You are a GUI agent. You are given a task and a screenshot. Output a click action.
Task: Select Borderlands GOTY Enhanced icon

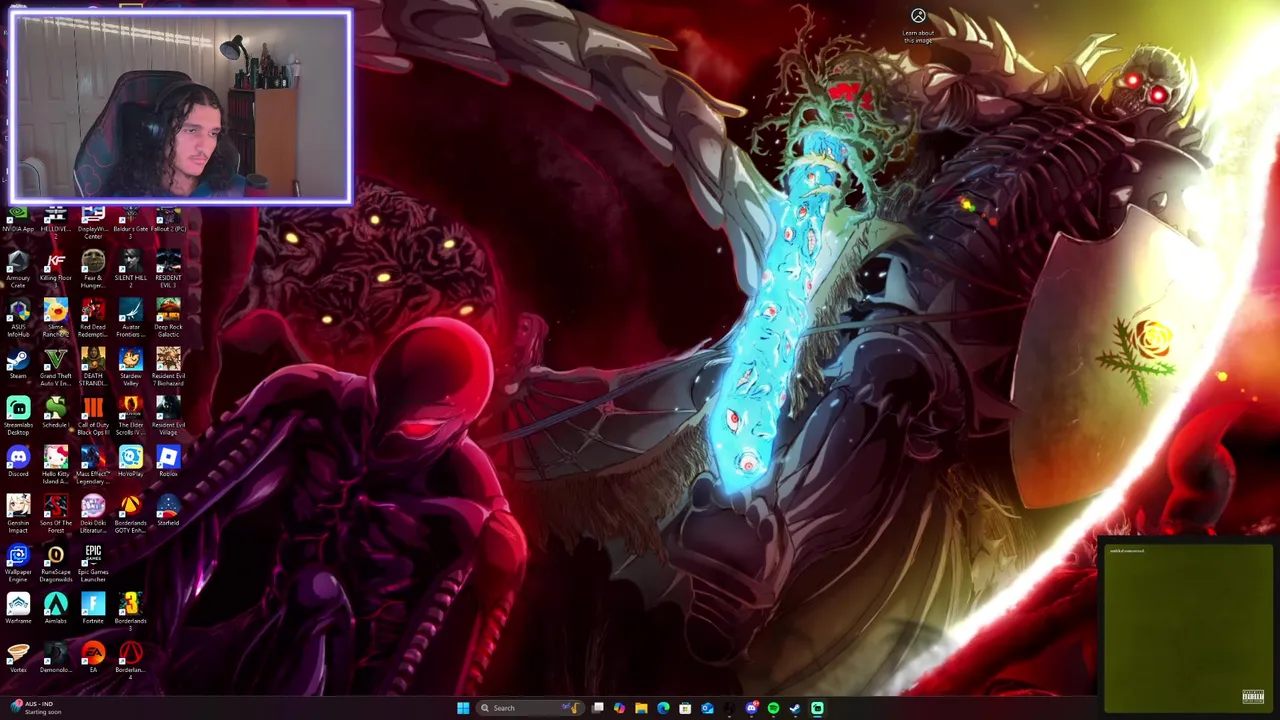[x=130, y=514]
